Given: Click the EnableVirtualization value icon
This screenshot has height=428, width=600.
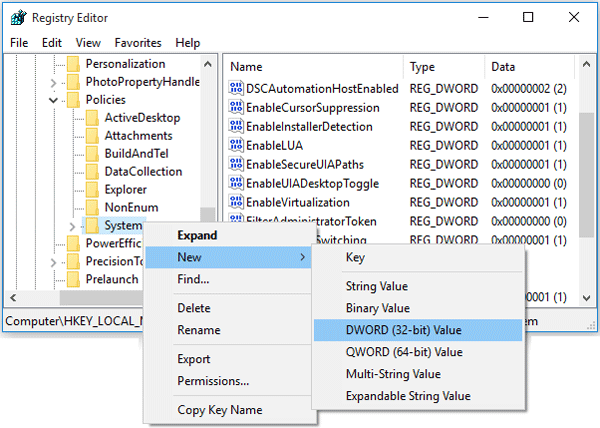Looking at the screenshot, I should click(x=236, y=203).
